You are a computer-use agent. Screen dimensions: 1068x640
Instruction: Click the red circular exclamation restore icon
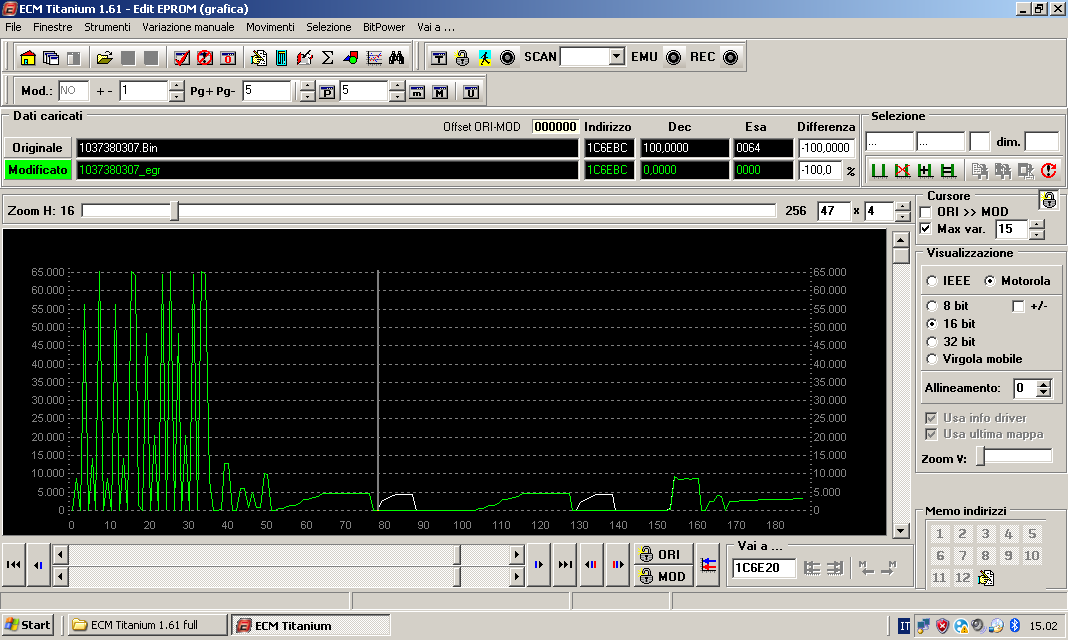(1048, 170)
